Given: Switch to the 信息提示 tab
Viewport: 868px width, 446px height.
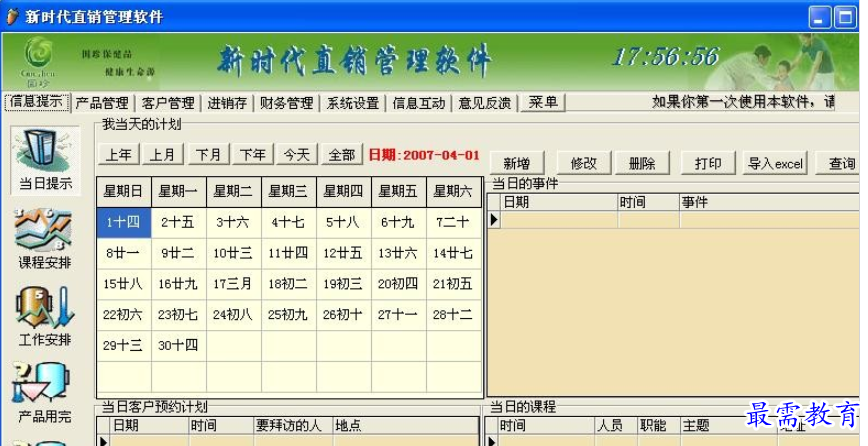Looking at the screenshot, I should [x=37, y=102].
